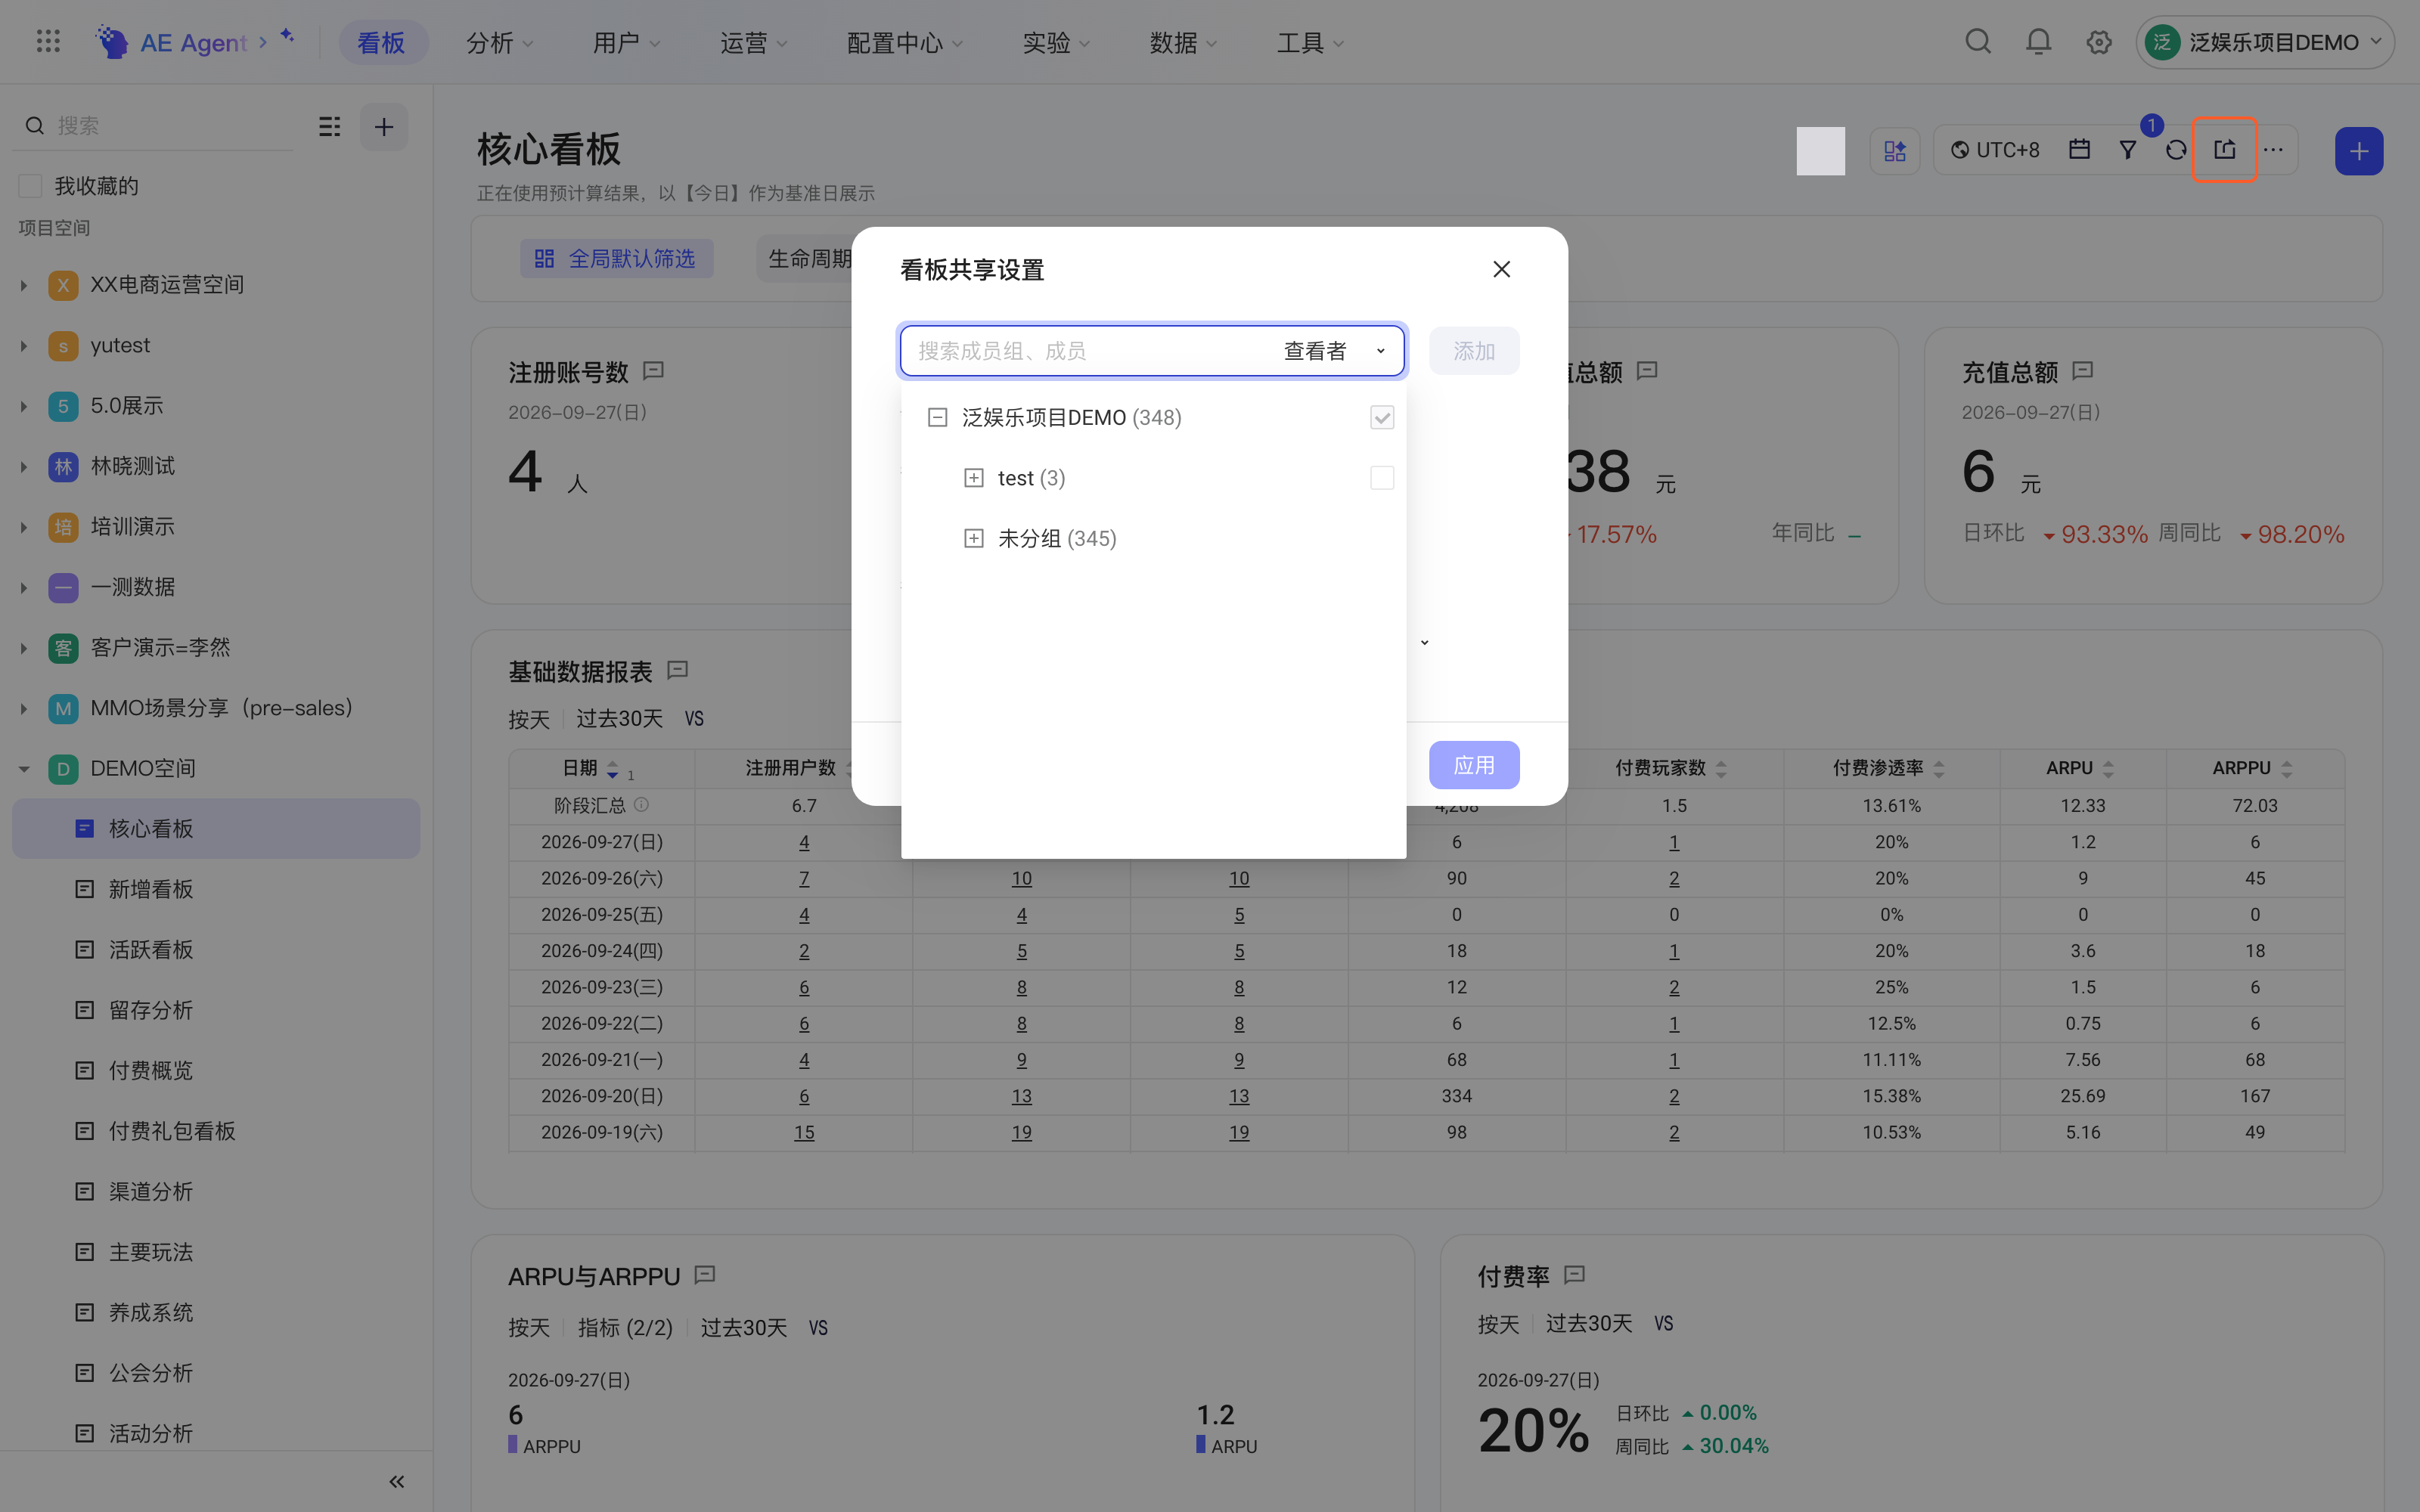
Task: Click the 应用 button
Action: pyautogui.click(x=1474, y=765)
